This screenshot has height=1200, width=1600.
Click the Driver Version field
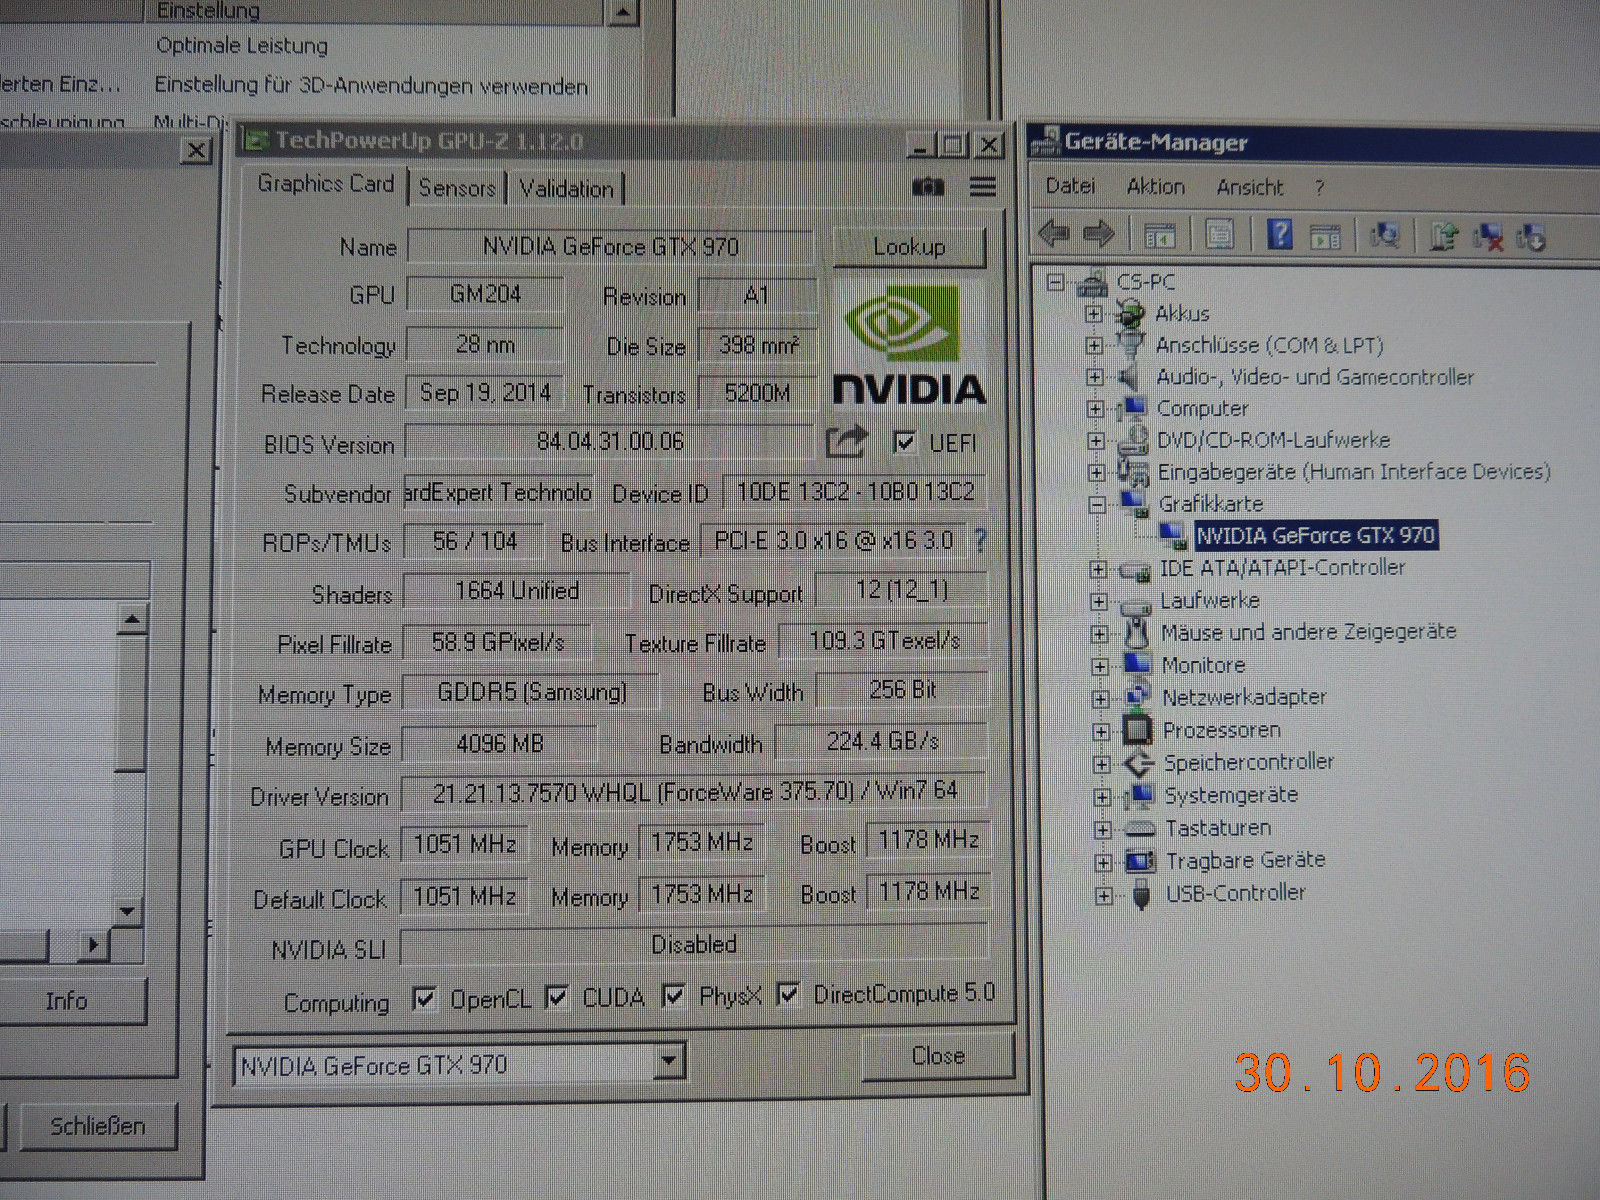pos(695,792)
